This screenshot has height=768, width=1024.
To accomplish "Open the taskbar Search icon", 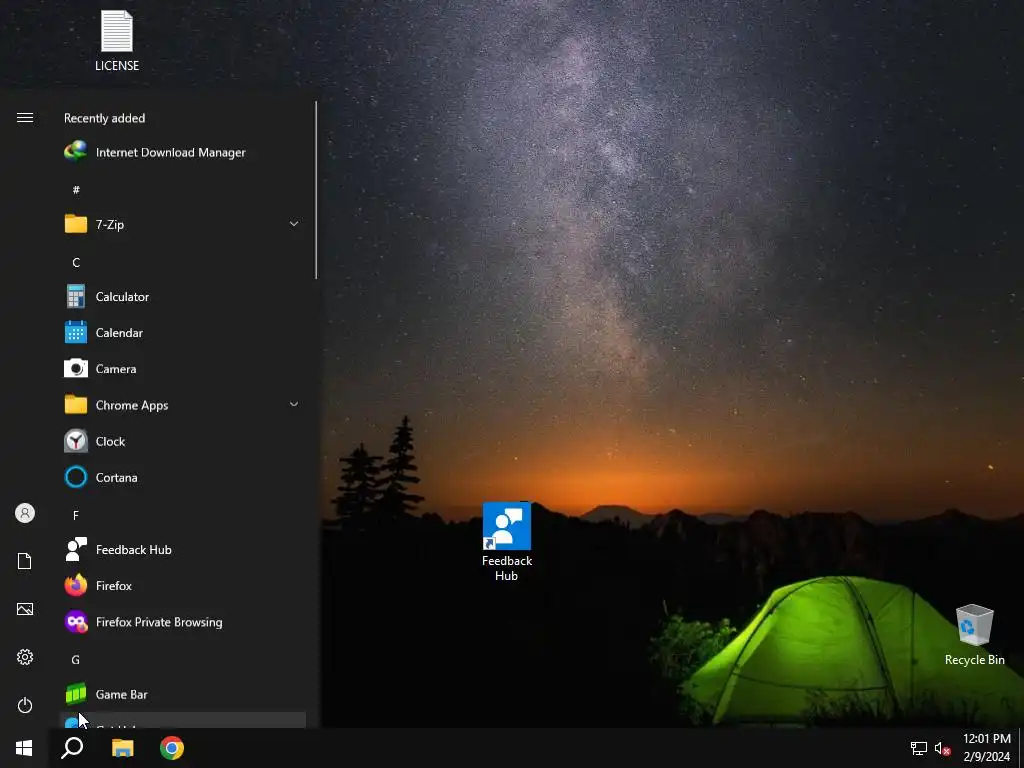I will tap(72, 748).
